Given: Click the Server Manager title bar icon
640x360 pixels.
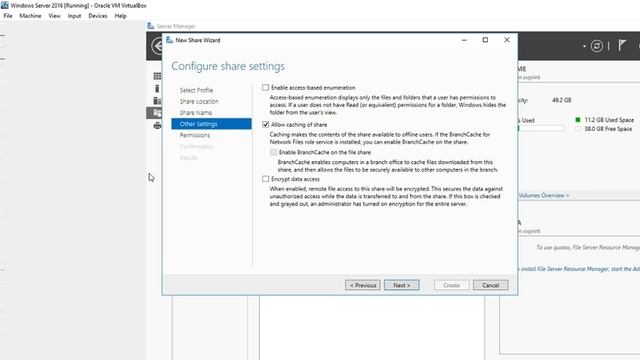Looking at the screenshot, I should pos(151,26).
